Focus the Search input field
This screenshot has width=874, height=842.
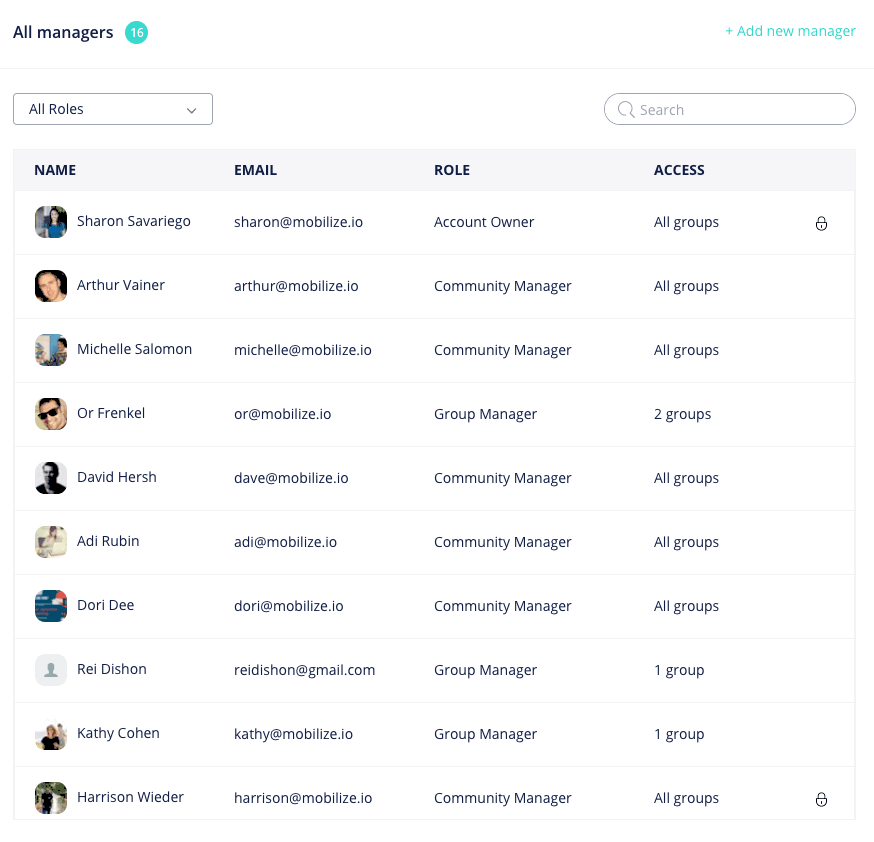coord(730,109)
